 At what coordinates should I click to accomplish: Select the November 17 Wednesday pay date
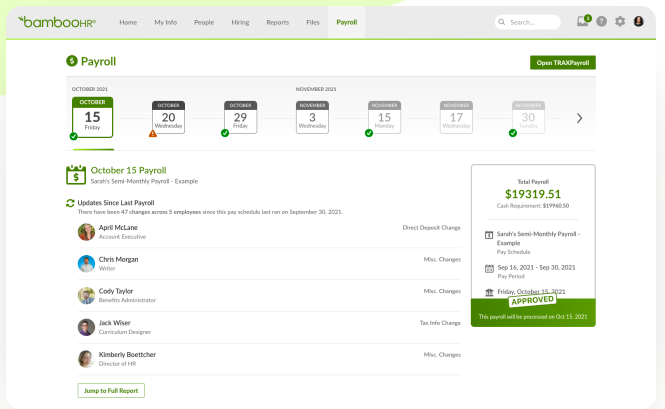(456, 118)
